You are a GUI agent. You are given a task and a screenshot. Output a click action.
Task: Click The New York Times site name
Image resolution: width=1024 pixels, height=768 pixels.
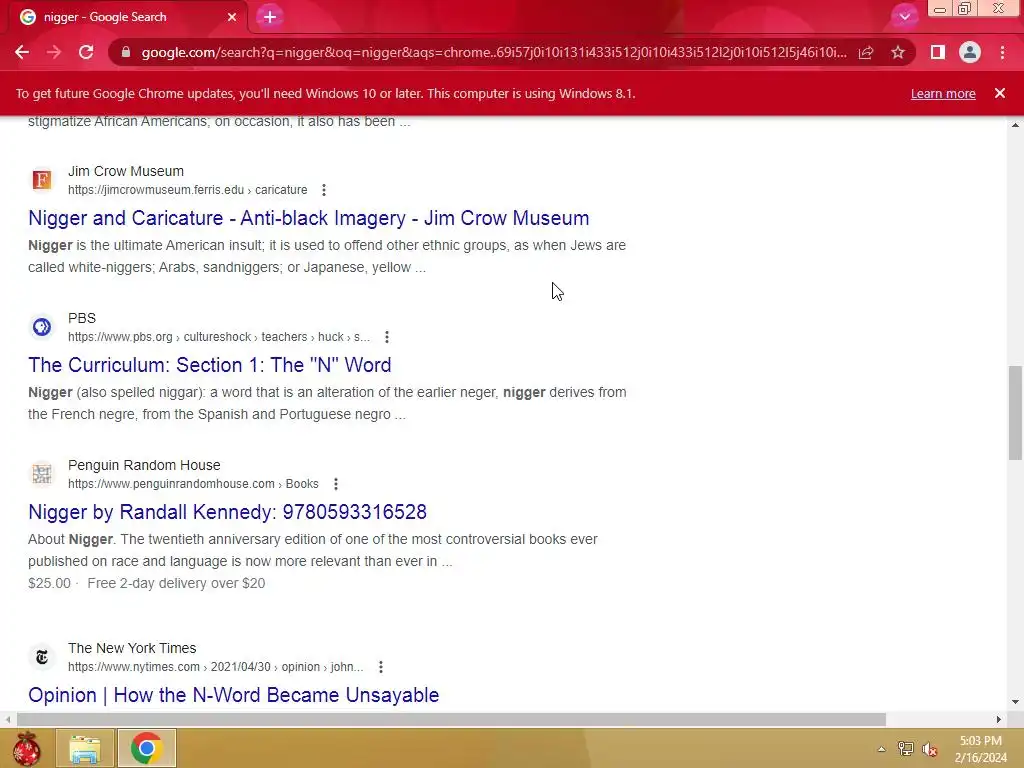click(x=132, y=648)
